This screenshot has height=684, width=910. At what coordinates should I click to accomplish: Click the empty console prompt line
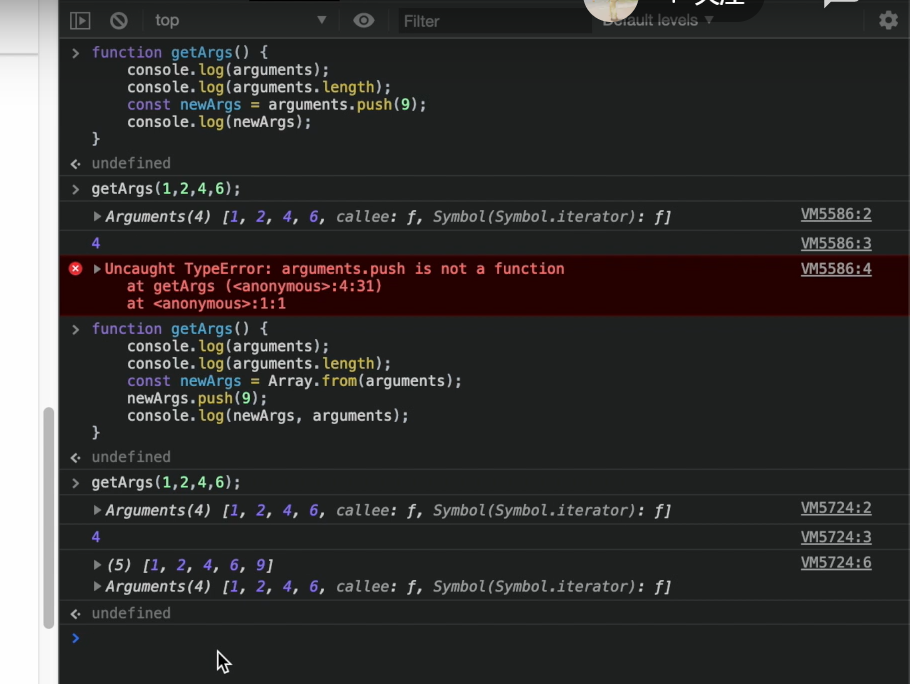pyautogui.click(x=484, y=638)
